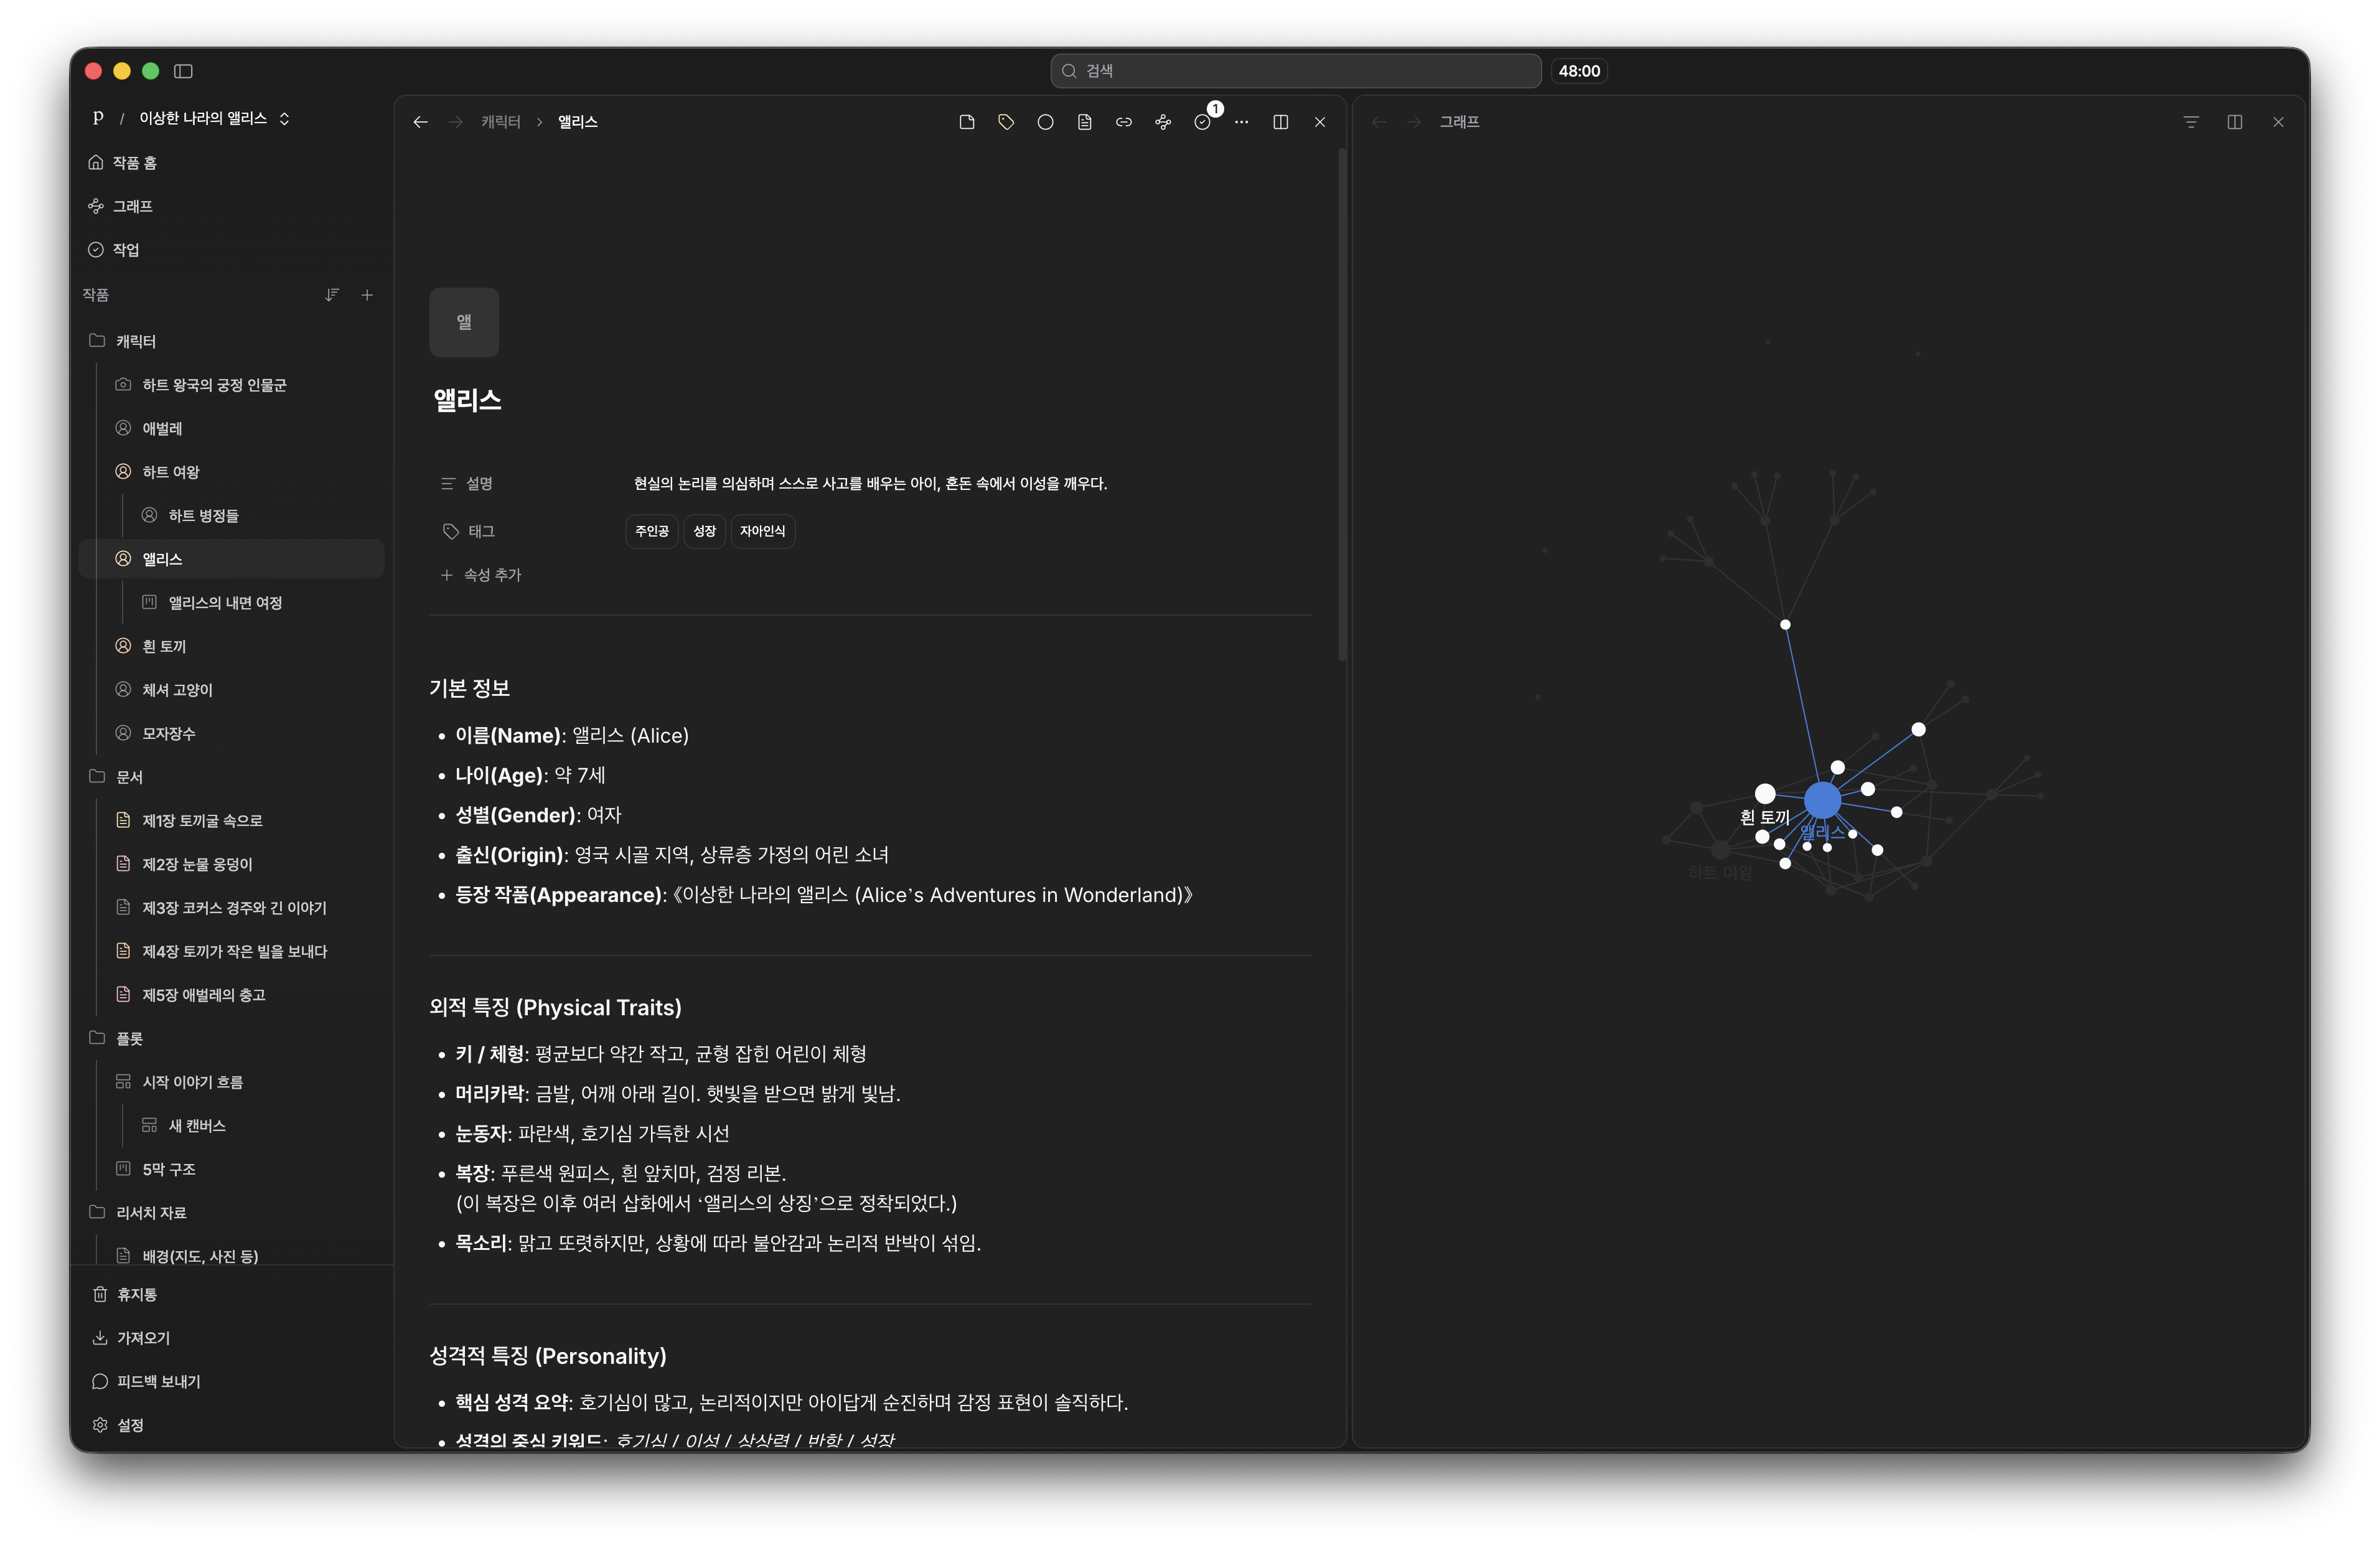Go to 작품 홈 in the sidebar
Screen dimensions: 2380x1545
[134, 162]
